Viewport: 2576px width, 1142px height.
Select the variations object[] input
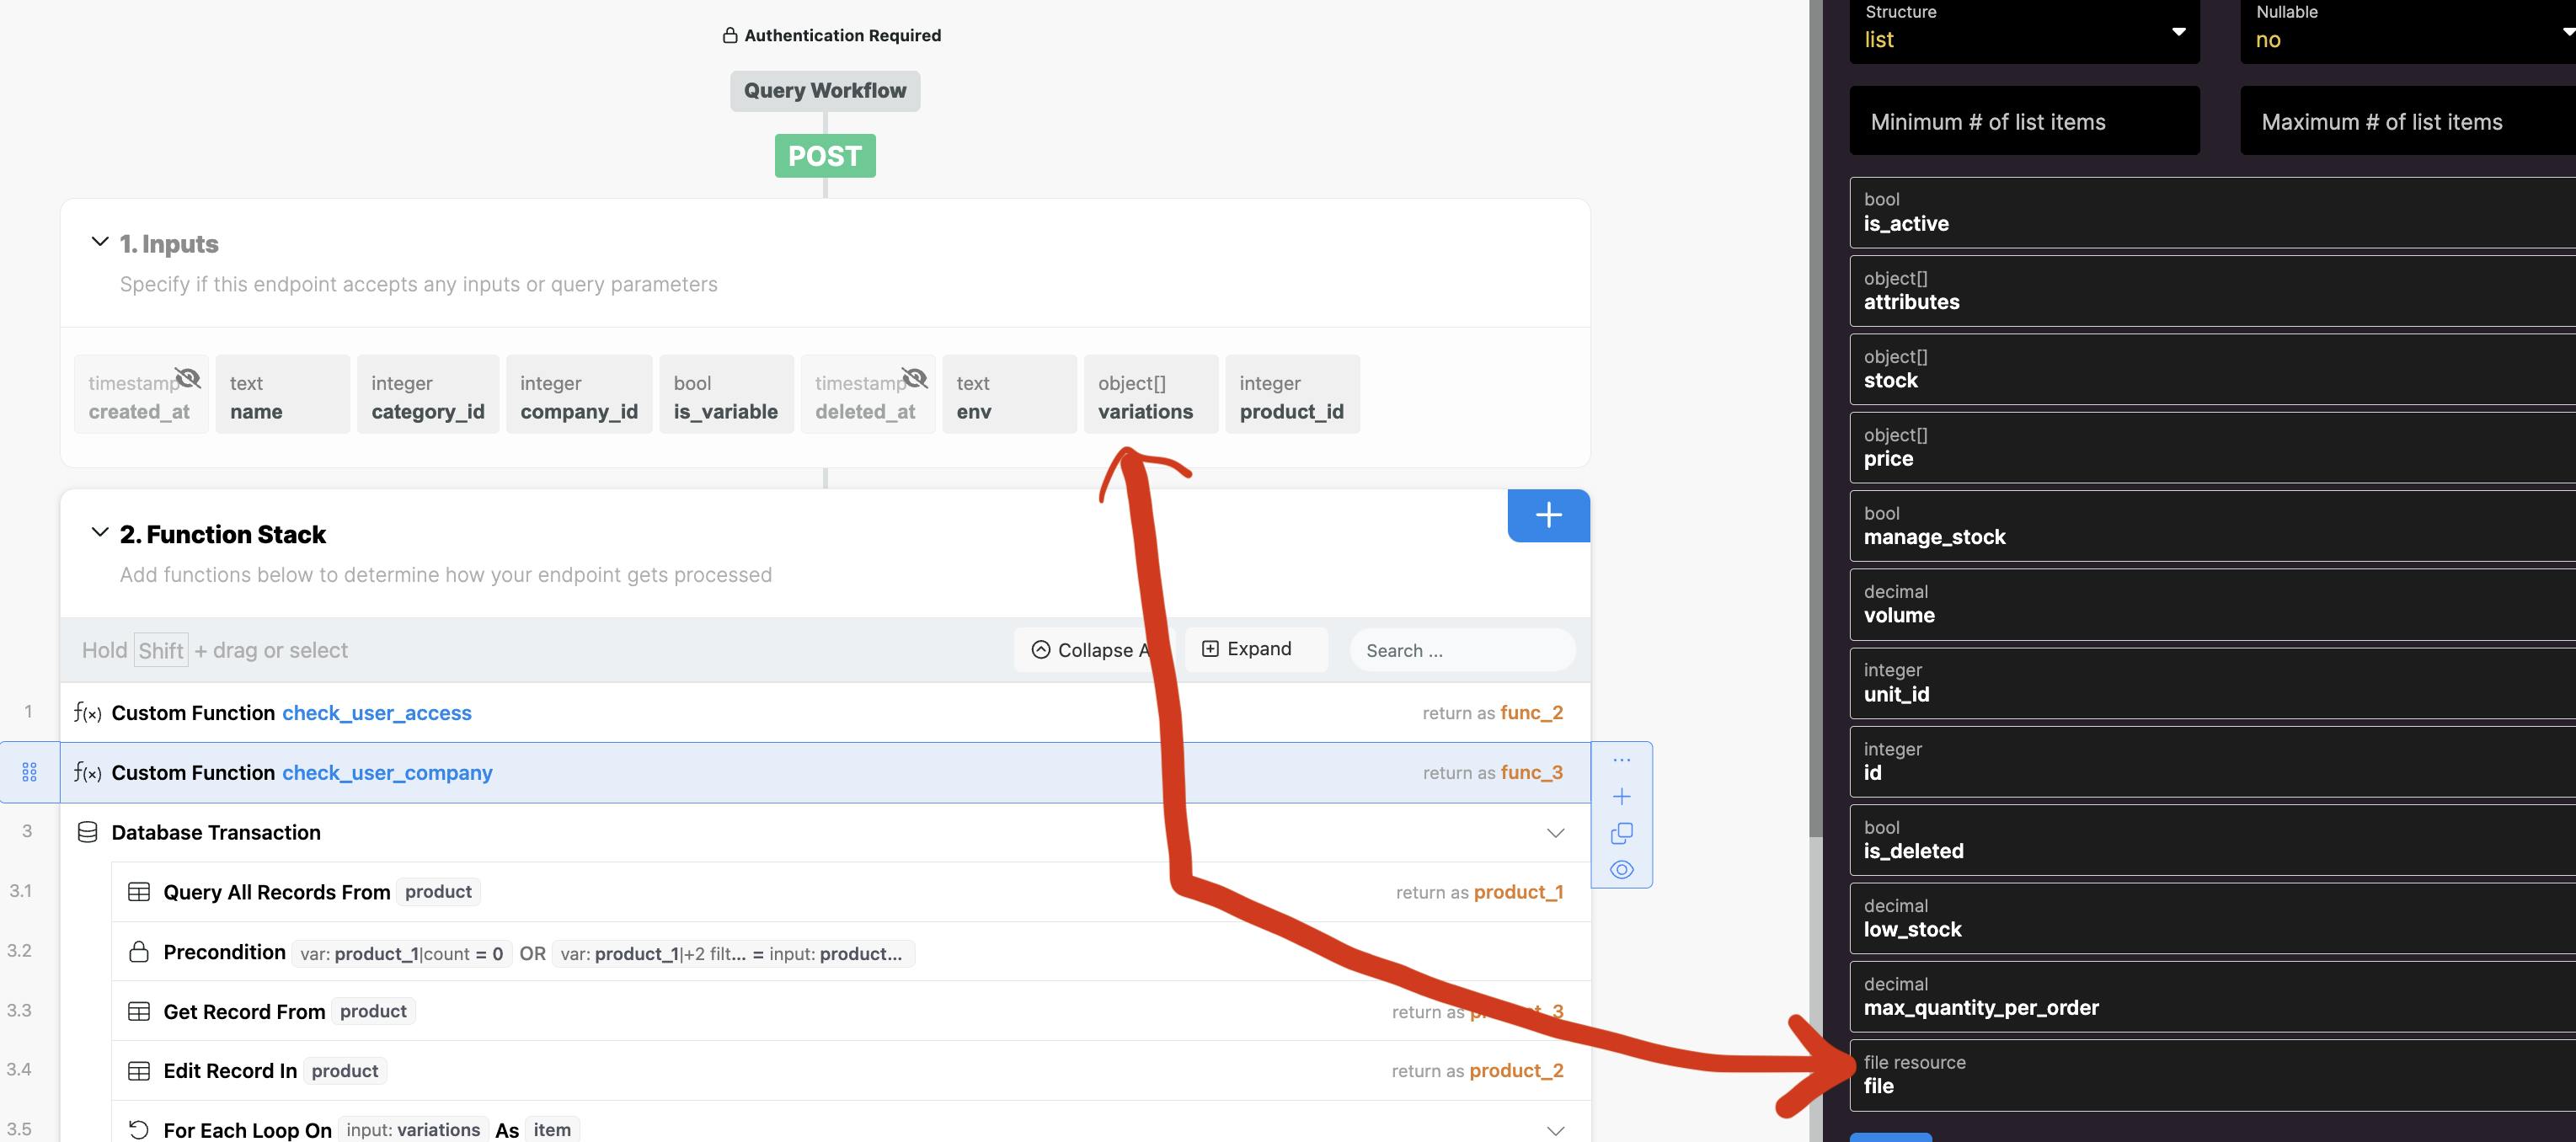coord(1150,397)
